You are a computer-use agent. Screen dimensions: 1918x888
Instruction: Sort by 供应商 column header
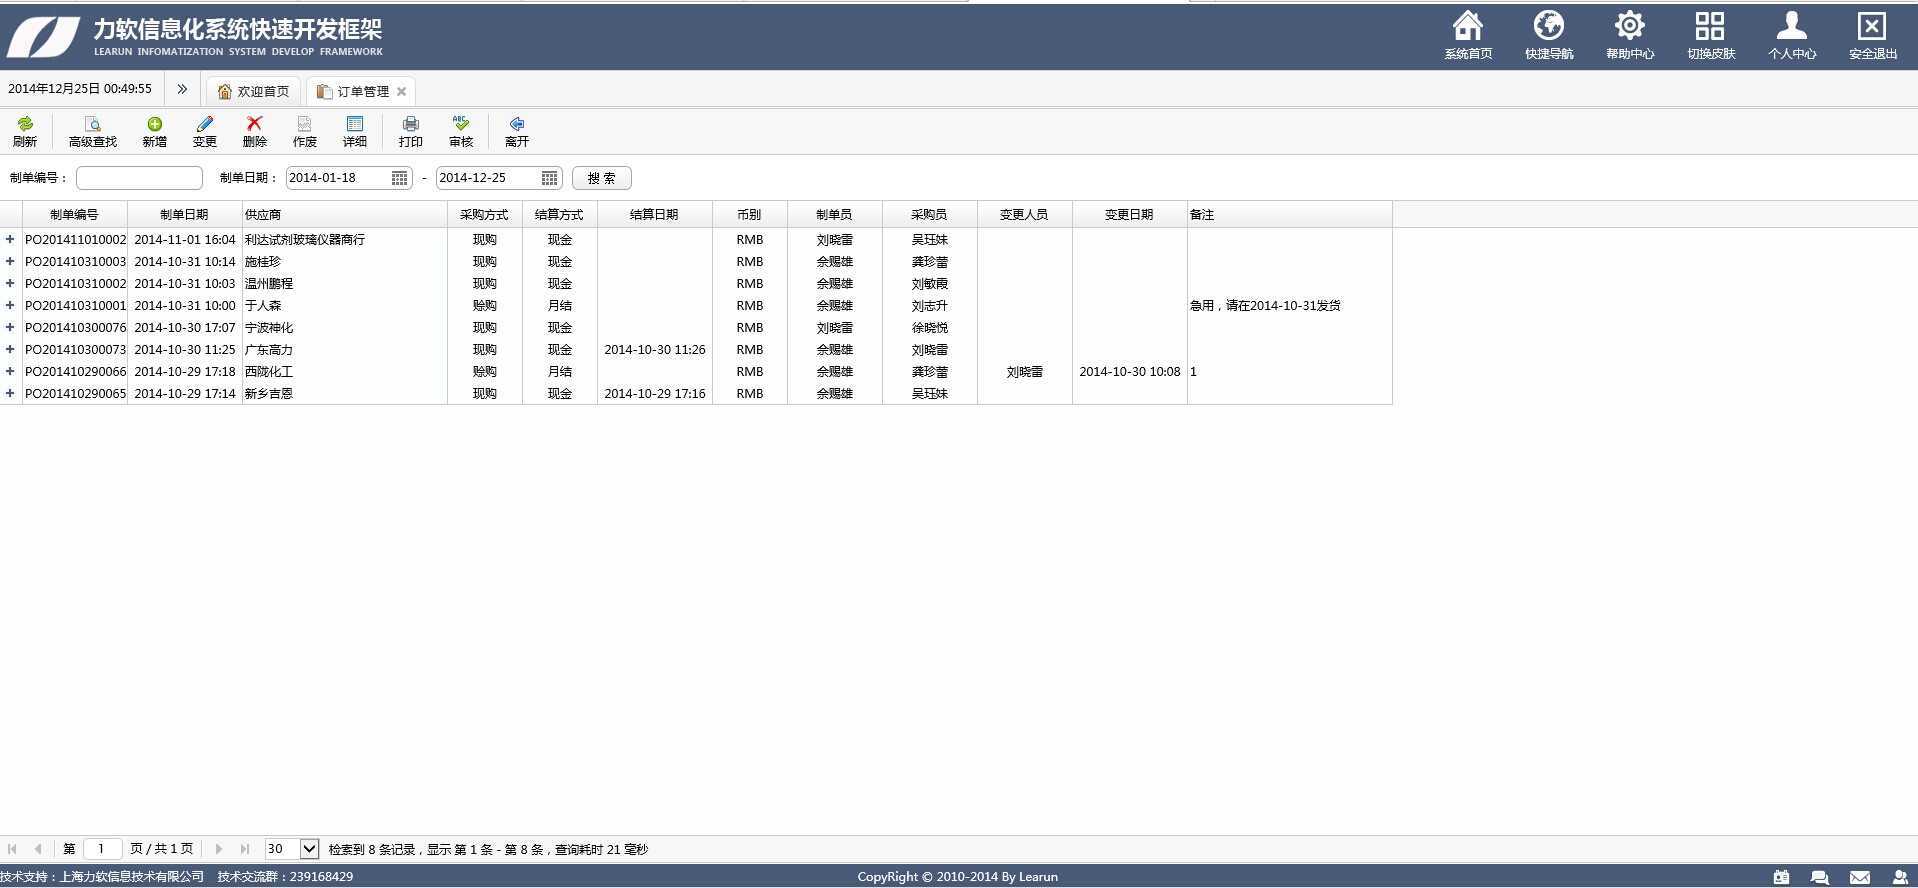(345, 214)
